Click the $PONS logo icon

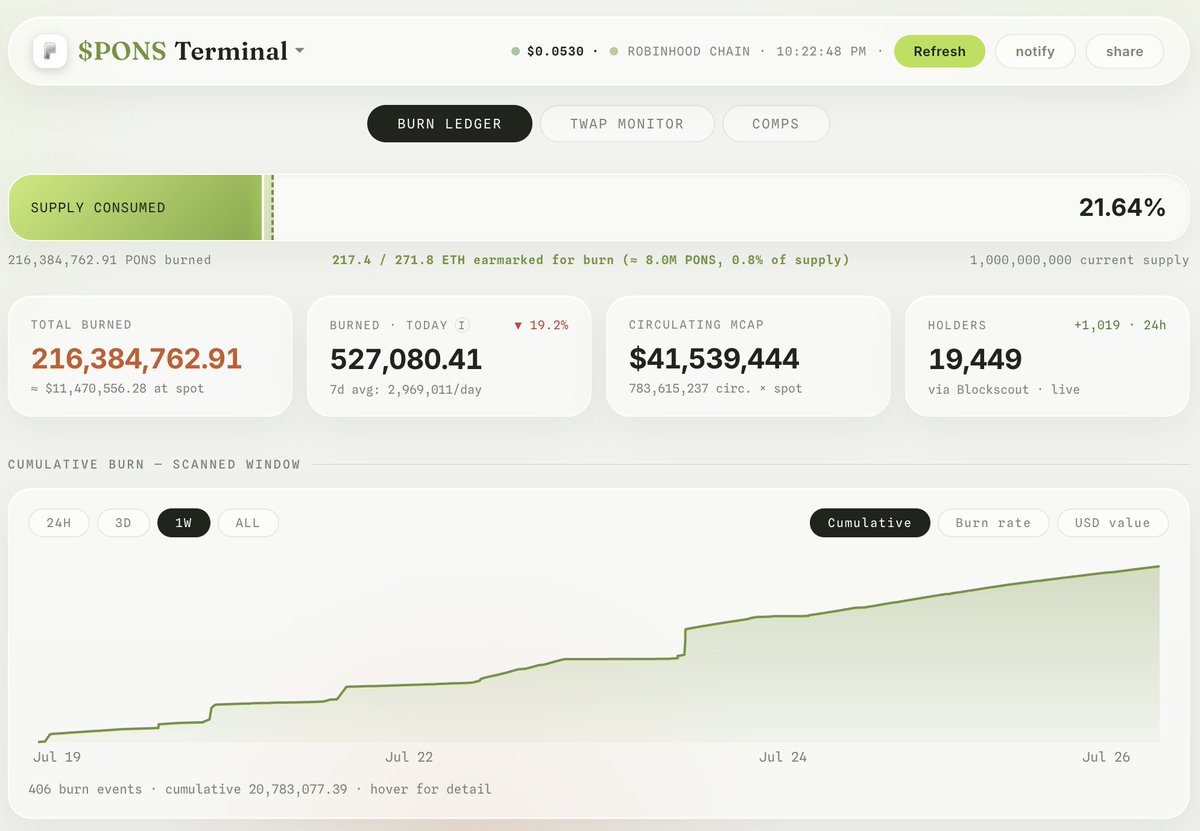click(x=50, y=51)
